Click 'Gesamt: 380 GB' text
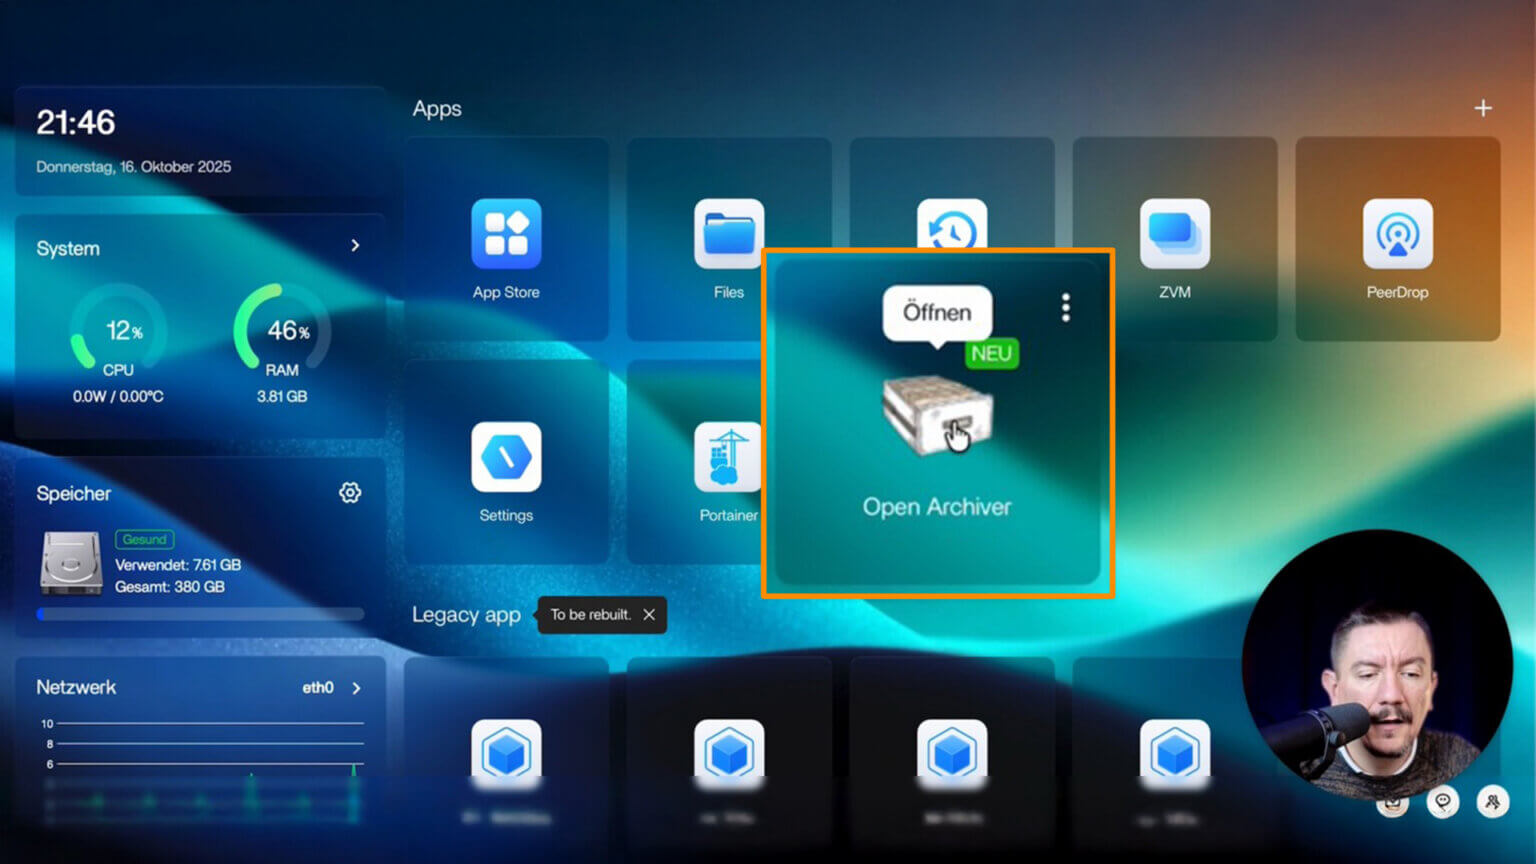This screenshot has width=1536, height=864. point(170,587)
